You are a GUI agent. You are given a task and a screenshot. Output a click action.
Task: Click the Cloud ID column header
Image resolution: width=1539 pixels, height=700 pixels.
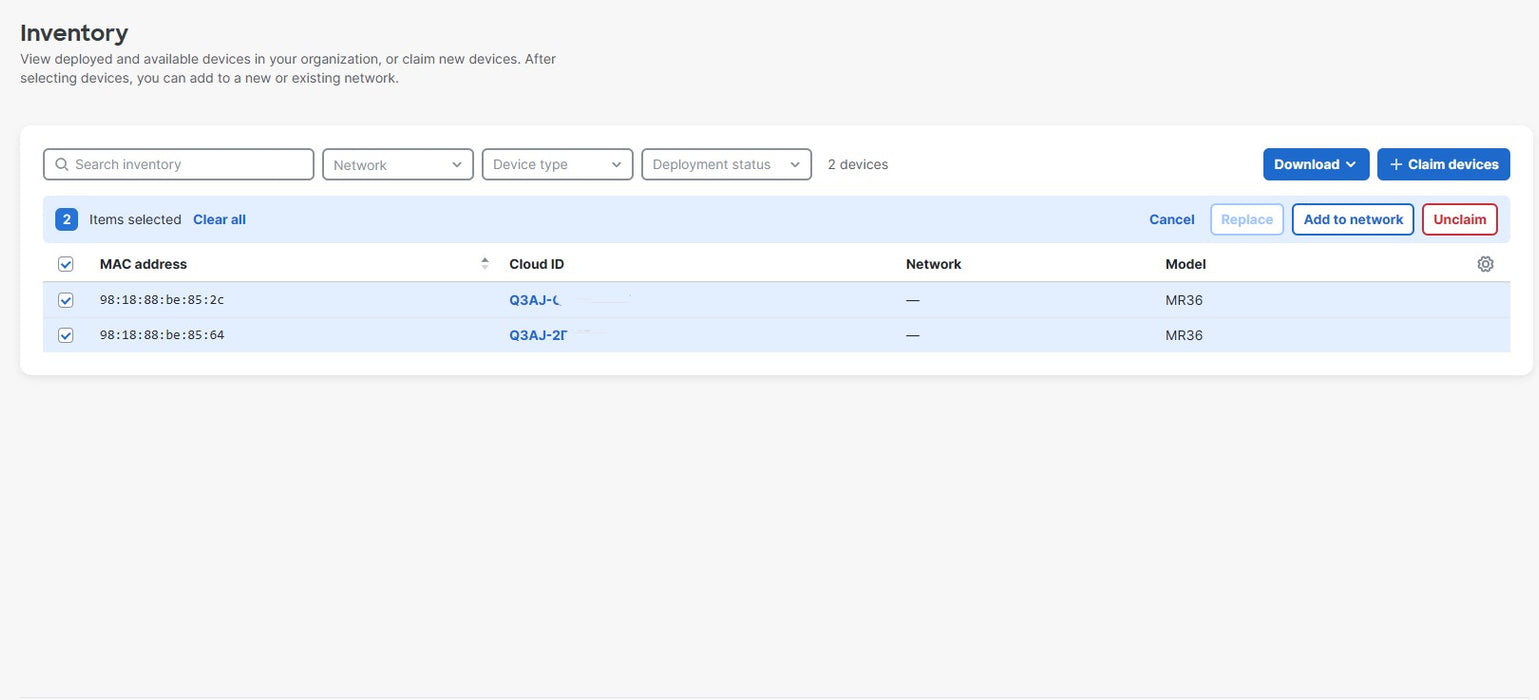tap(537, 264)
